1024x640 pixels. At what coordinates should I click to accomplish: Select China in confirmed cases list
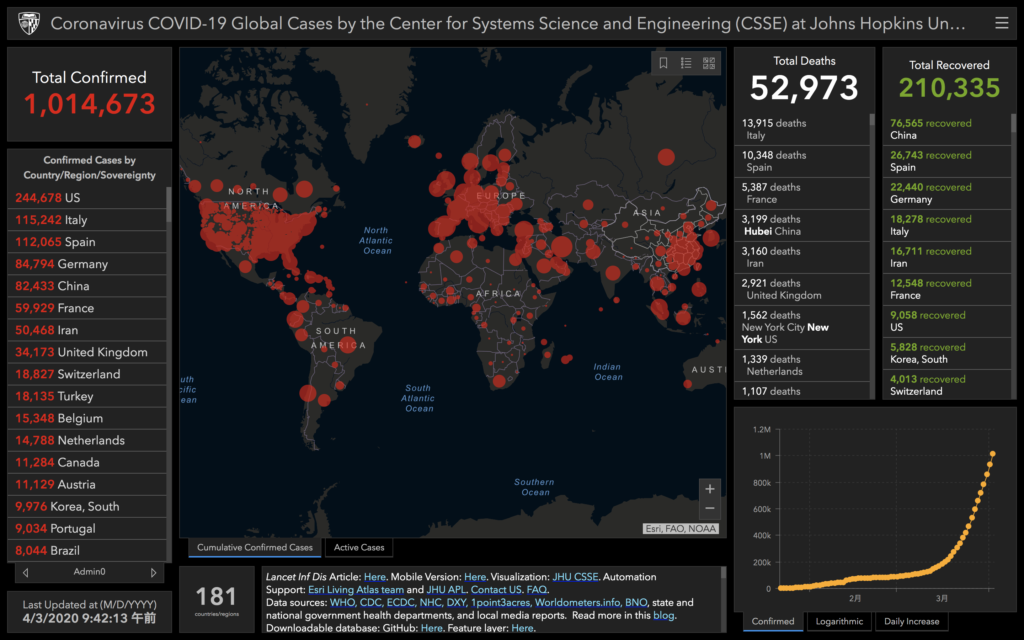point(87,286)
